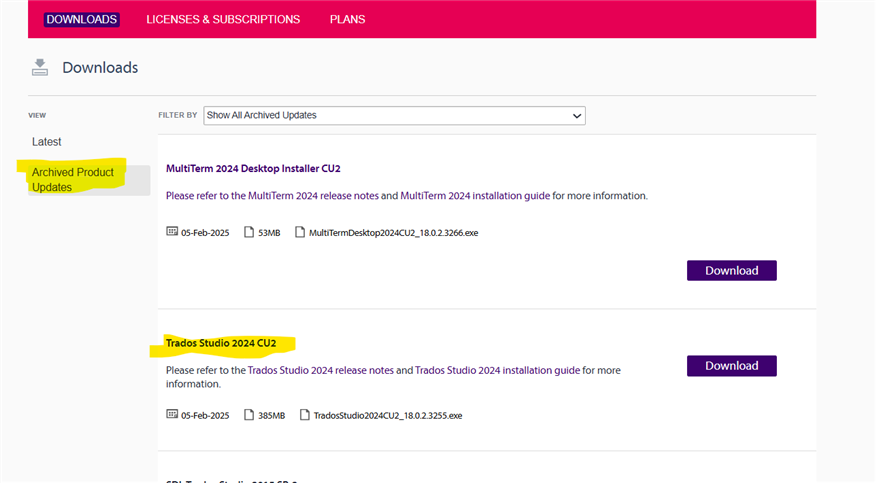Open the DOWNLOADS tab
The image size is (876, 483).
(82, 19)
